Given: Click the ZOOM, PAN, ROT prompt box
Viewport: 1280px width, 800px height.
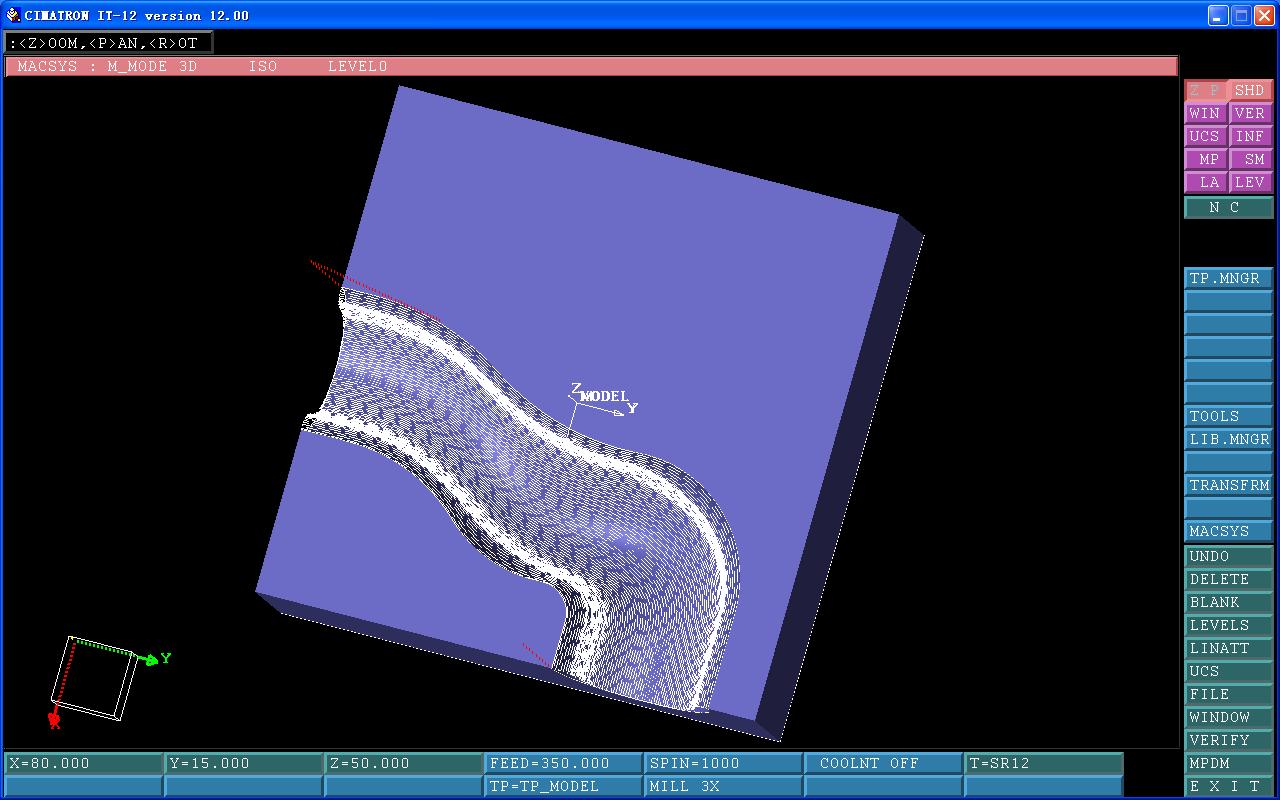Looking at the screenshot, I should tap(108, 43).
